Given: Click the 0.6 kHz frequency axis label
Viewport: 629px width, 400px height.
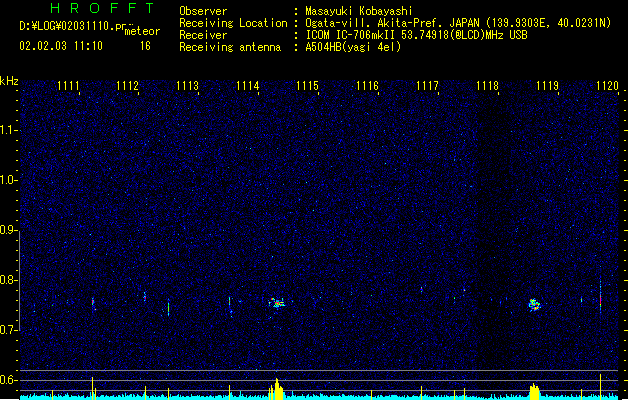Looking at the screenshot, I should point(8,380).
